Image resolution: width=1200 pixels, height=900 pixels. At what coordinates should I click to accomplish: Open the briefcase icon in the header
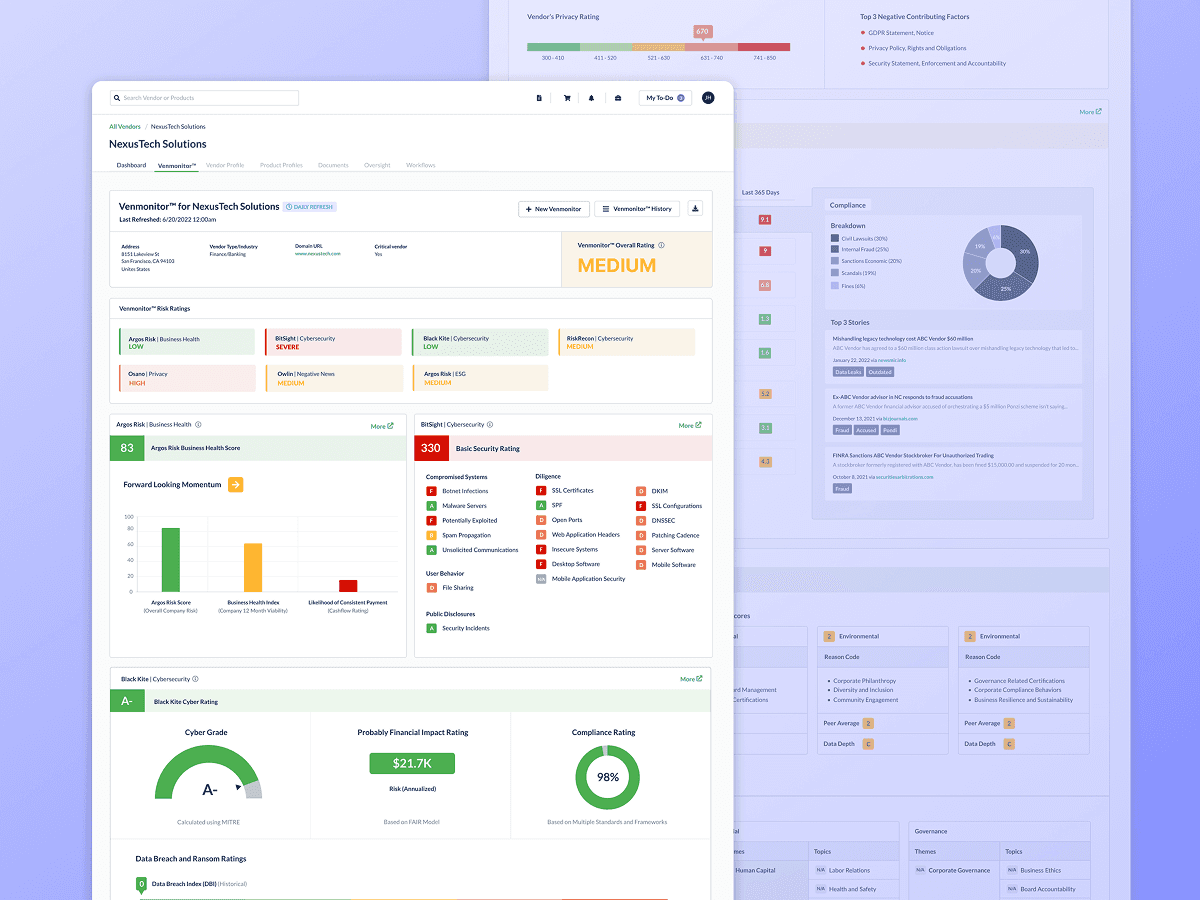617,98
